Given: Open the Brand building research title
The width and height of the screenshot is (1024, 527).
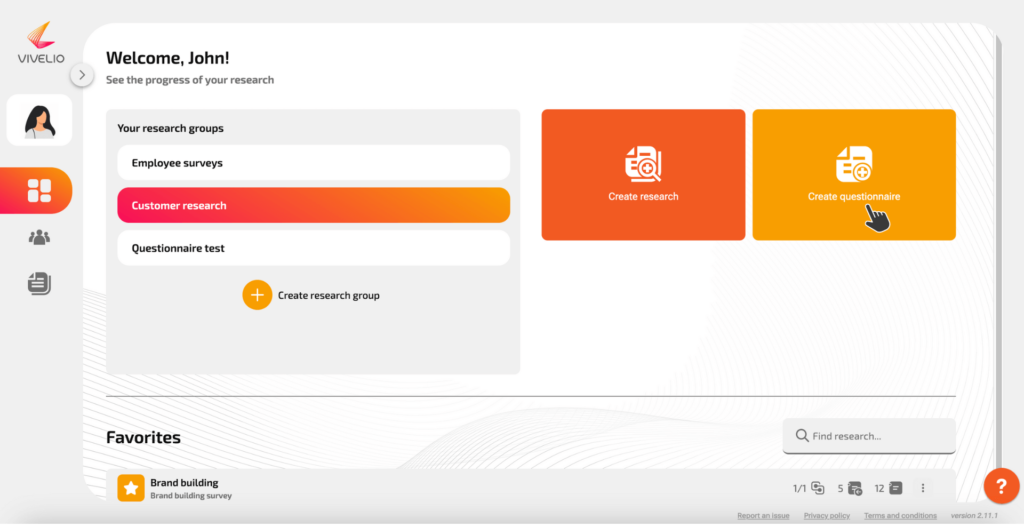Looking at the screenshot, I should pos(184,483).
